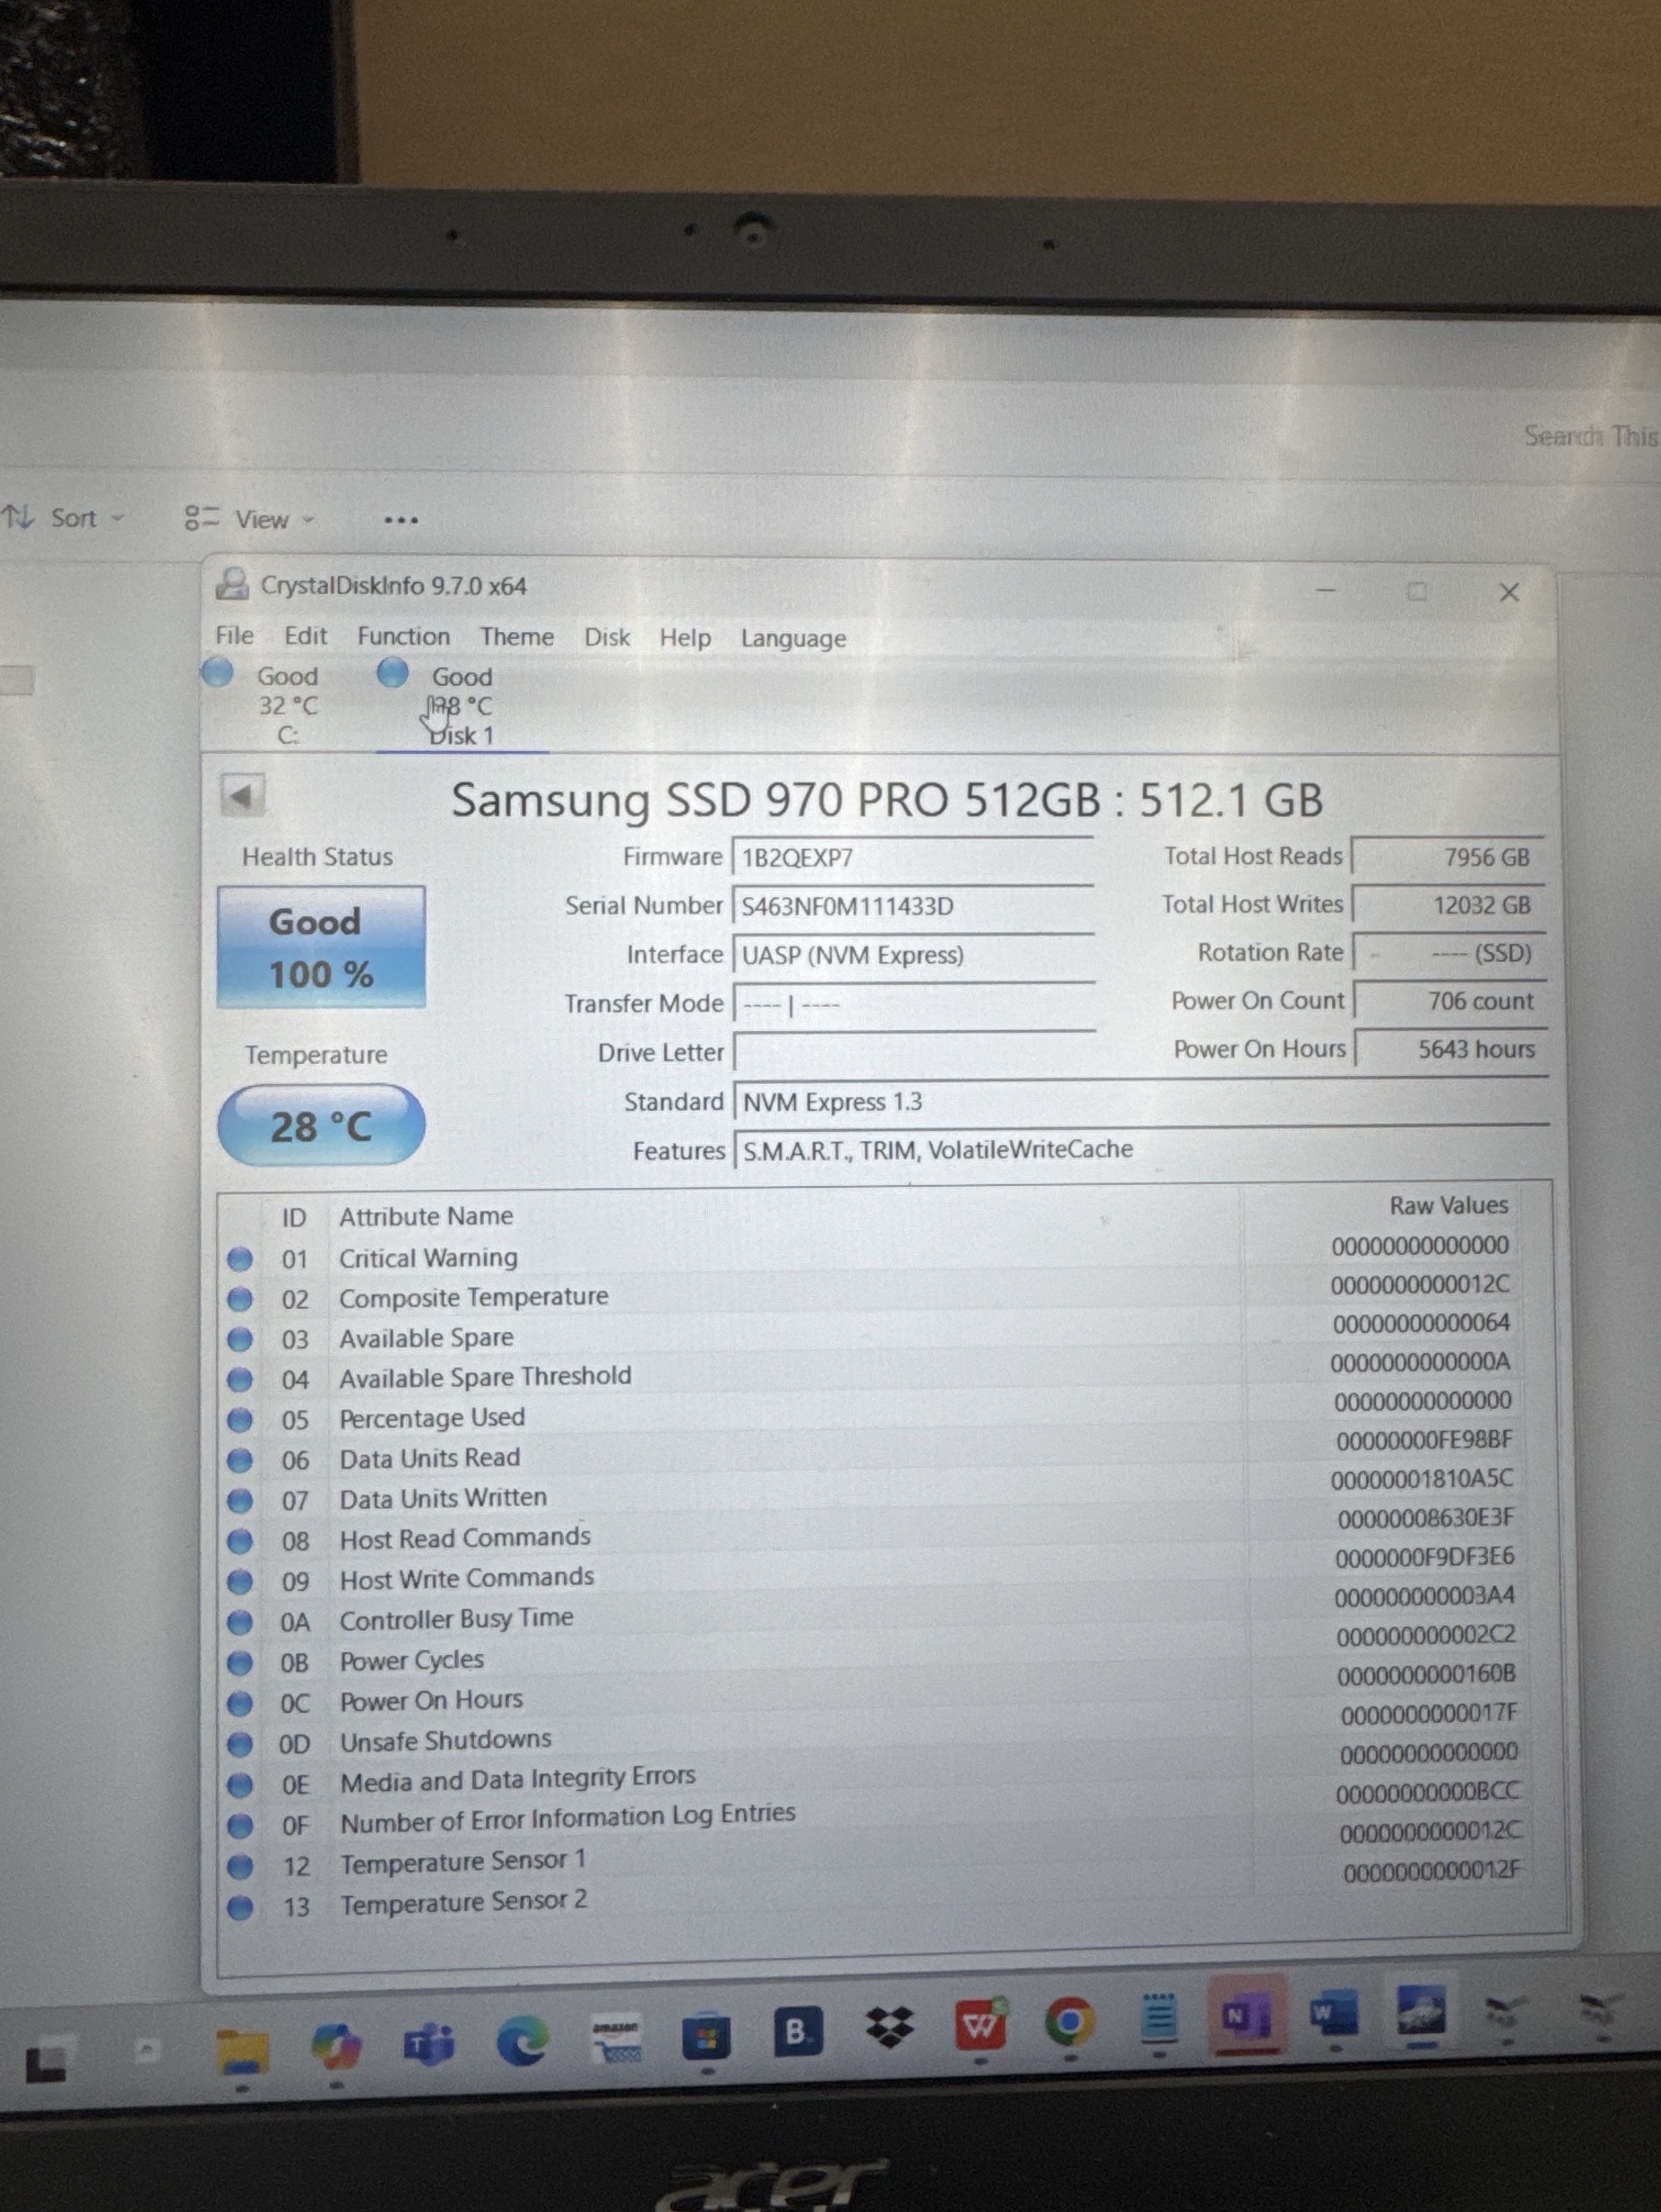
Task: Open Dropbox from the taskbar
Action: click(889, 2028)
